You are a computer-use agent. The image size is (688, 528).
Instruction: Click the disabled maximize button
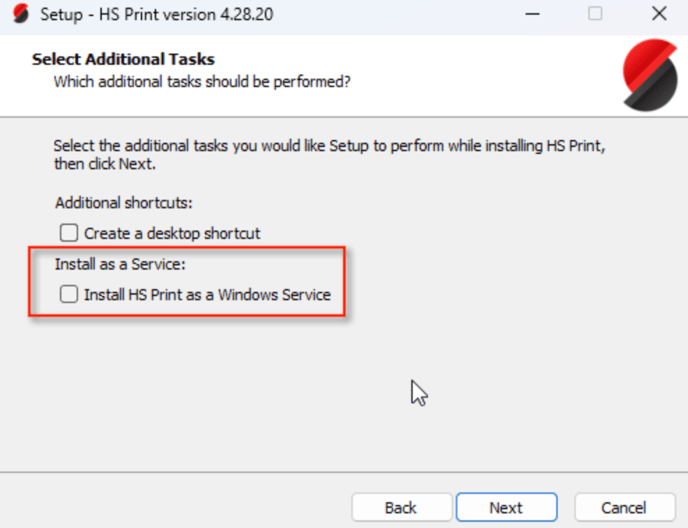(x=595, y=14)
